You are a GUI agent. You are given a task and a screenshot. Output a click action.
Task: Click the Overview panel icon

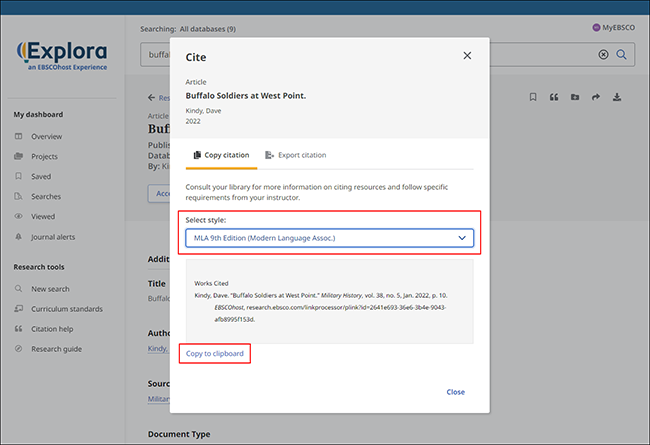tap(18, 136)
